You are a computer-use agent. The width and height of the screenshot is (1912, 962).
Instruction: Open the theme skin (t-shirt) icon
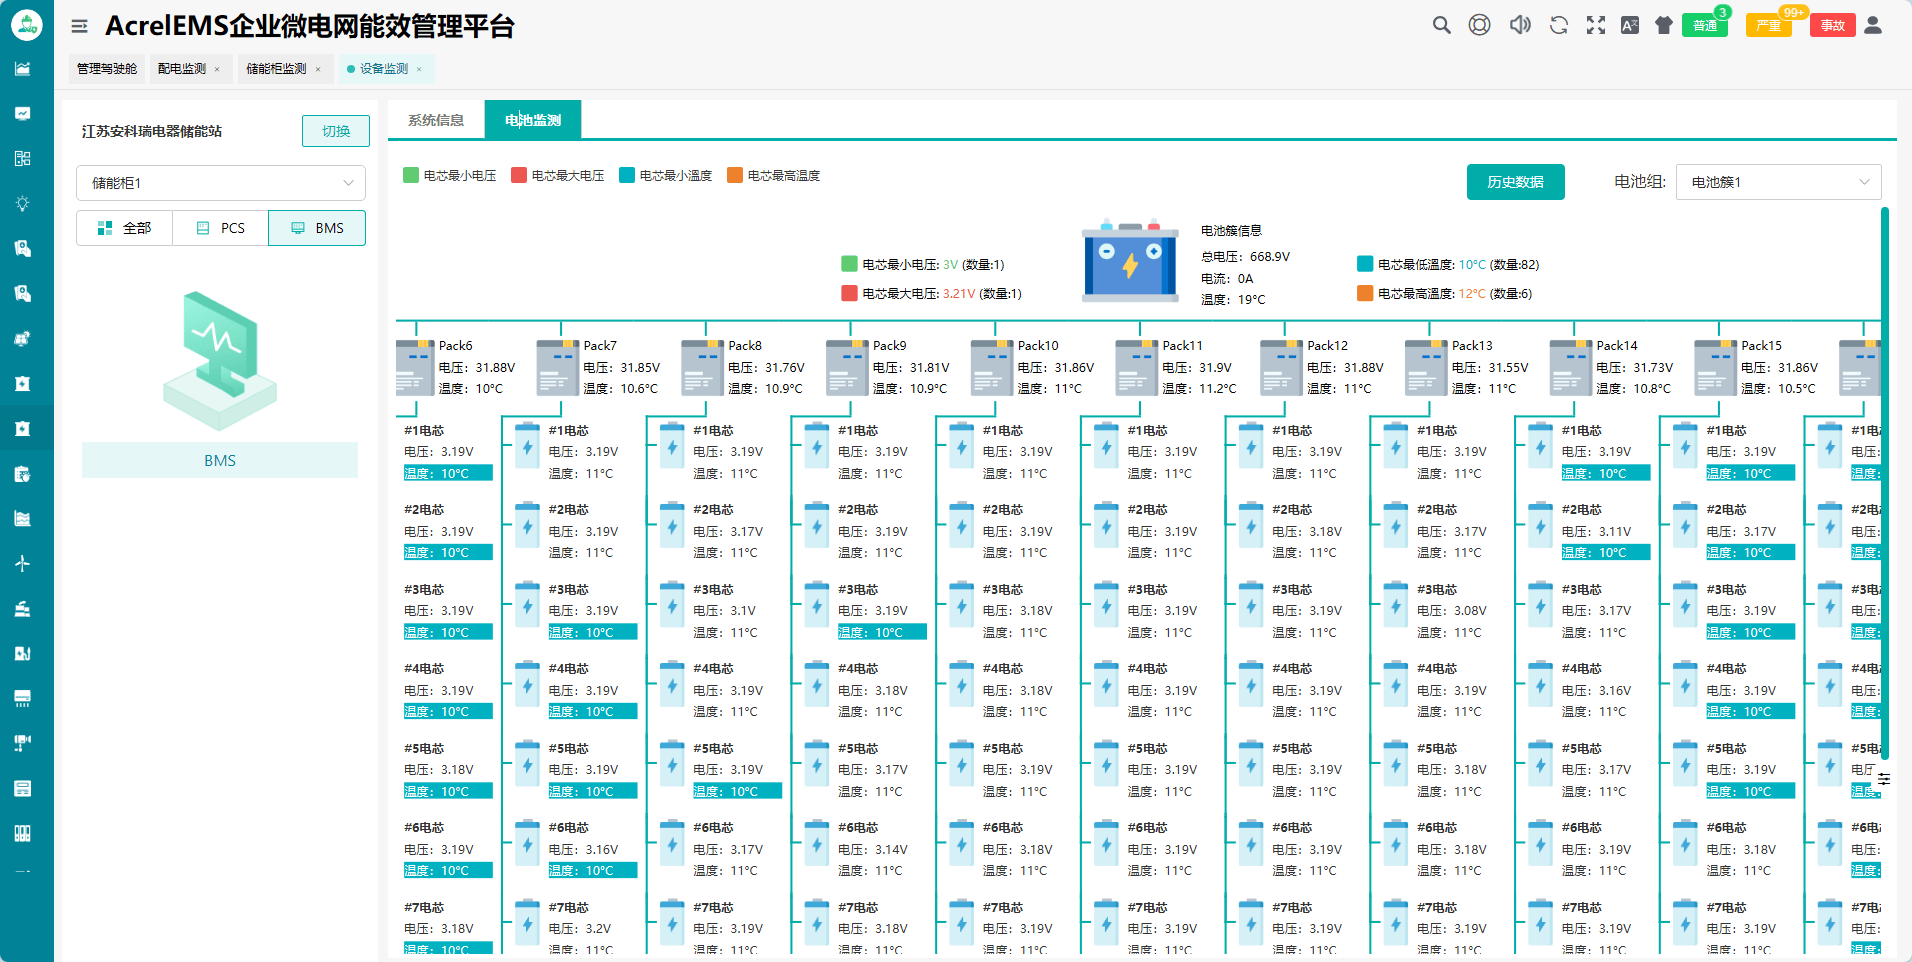pos(1664,25)
